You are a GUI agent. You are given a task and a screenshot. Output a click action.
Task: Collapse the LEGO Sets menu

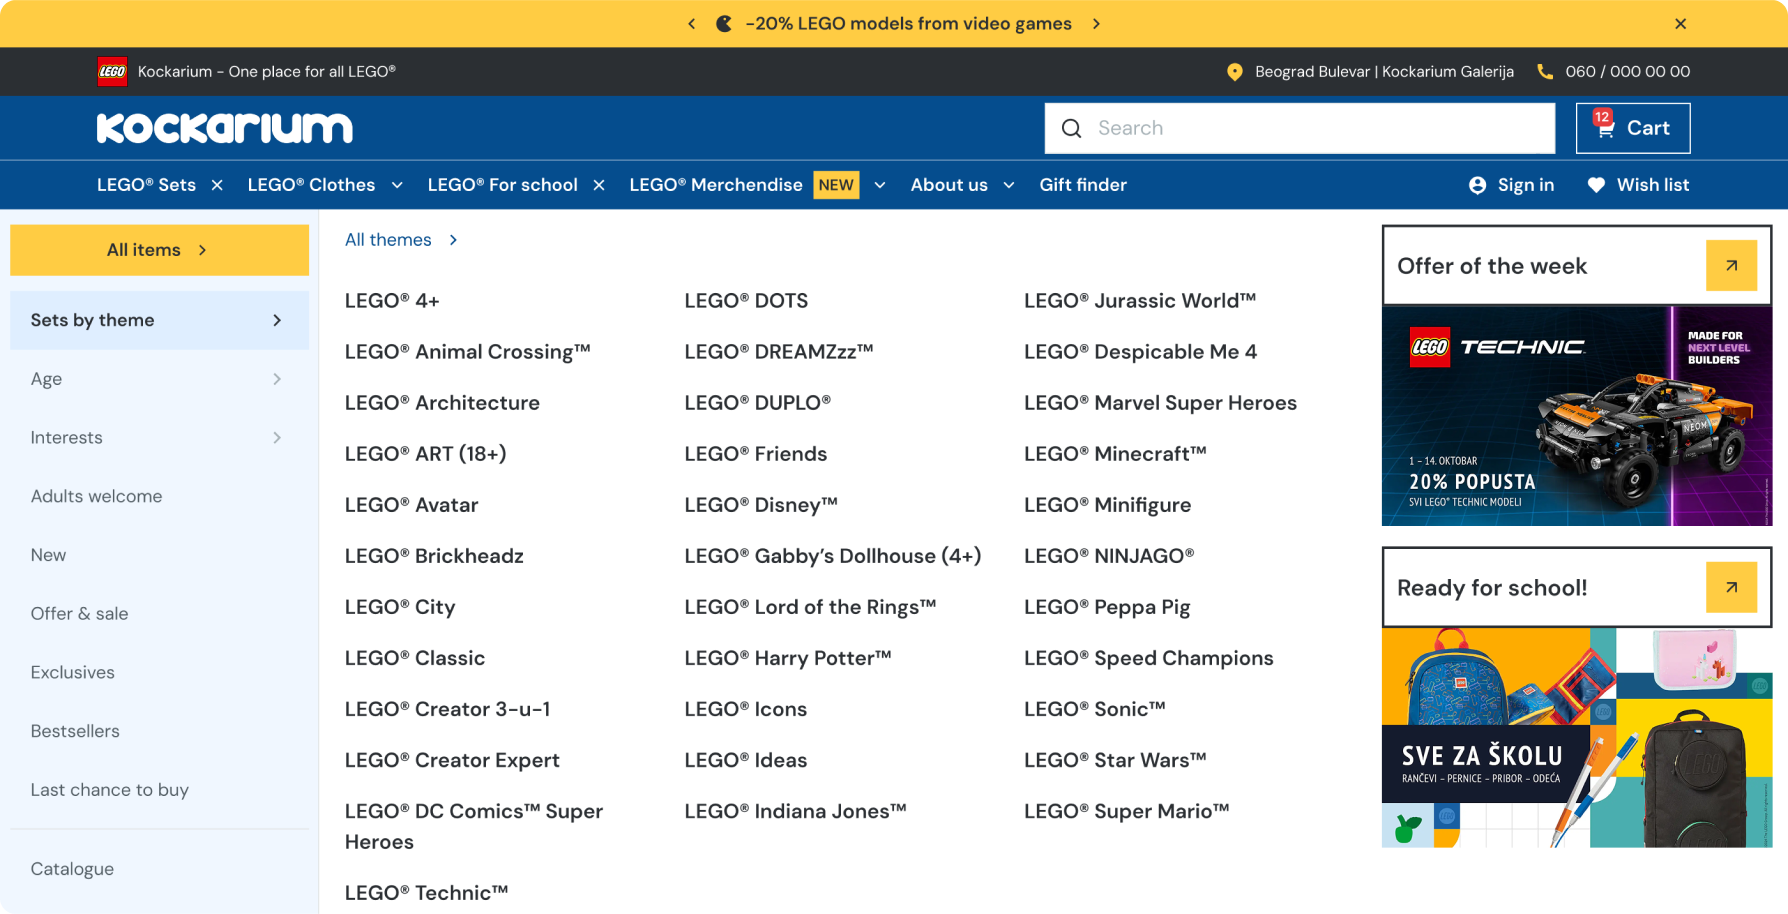click(217, 185)
